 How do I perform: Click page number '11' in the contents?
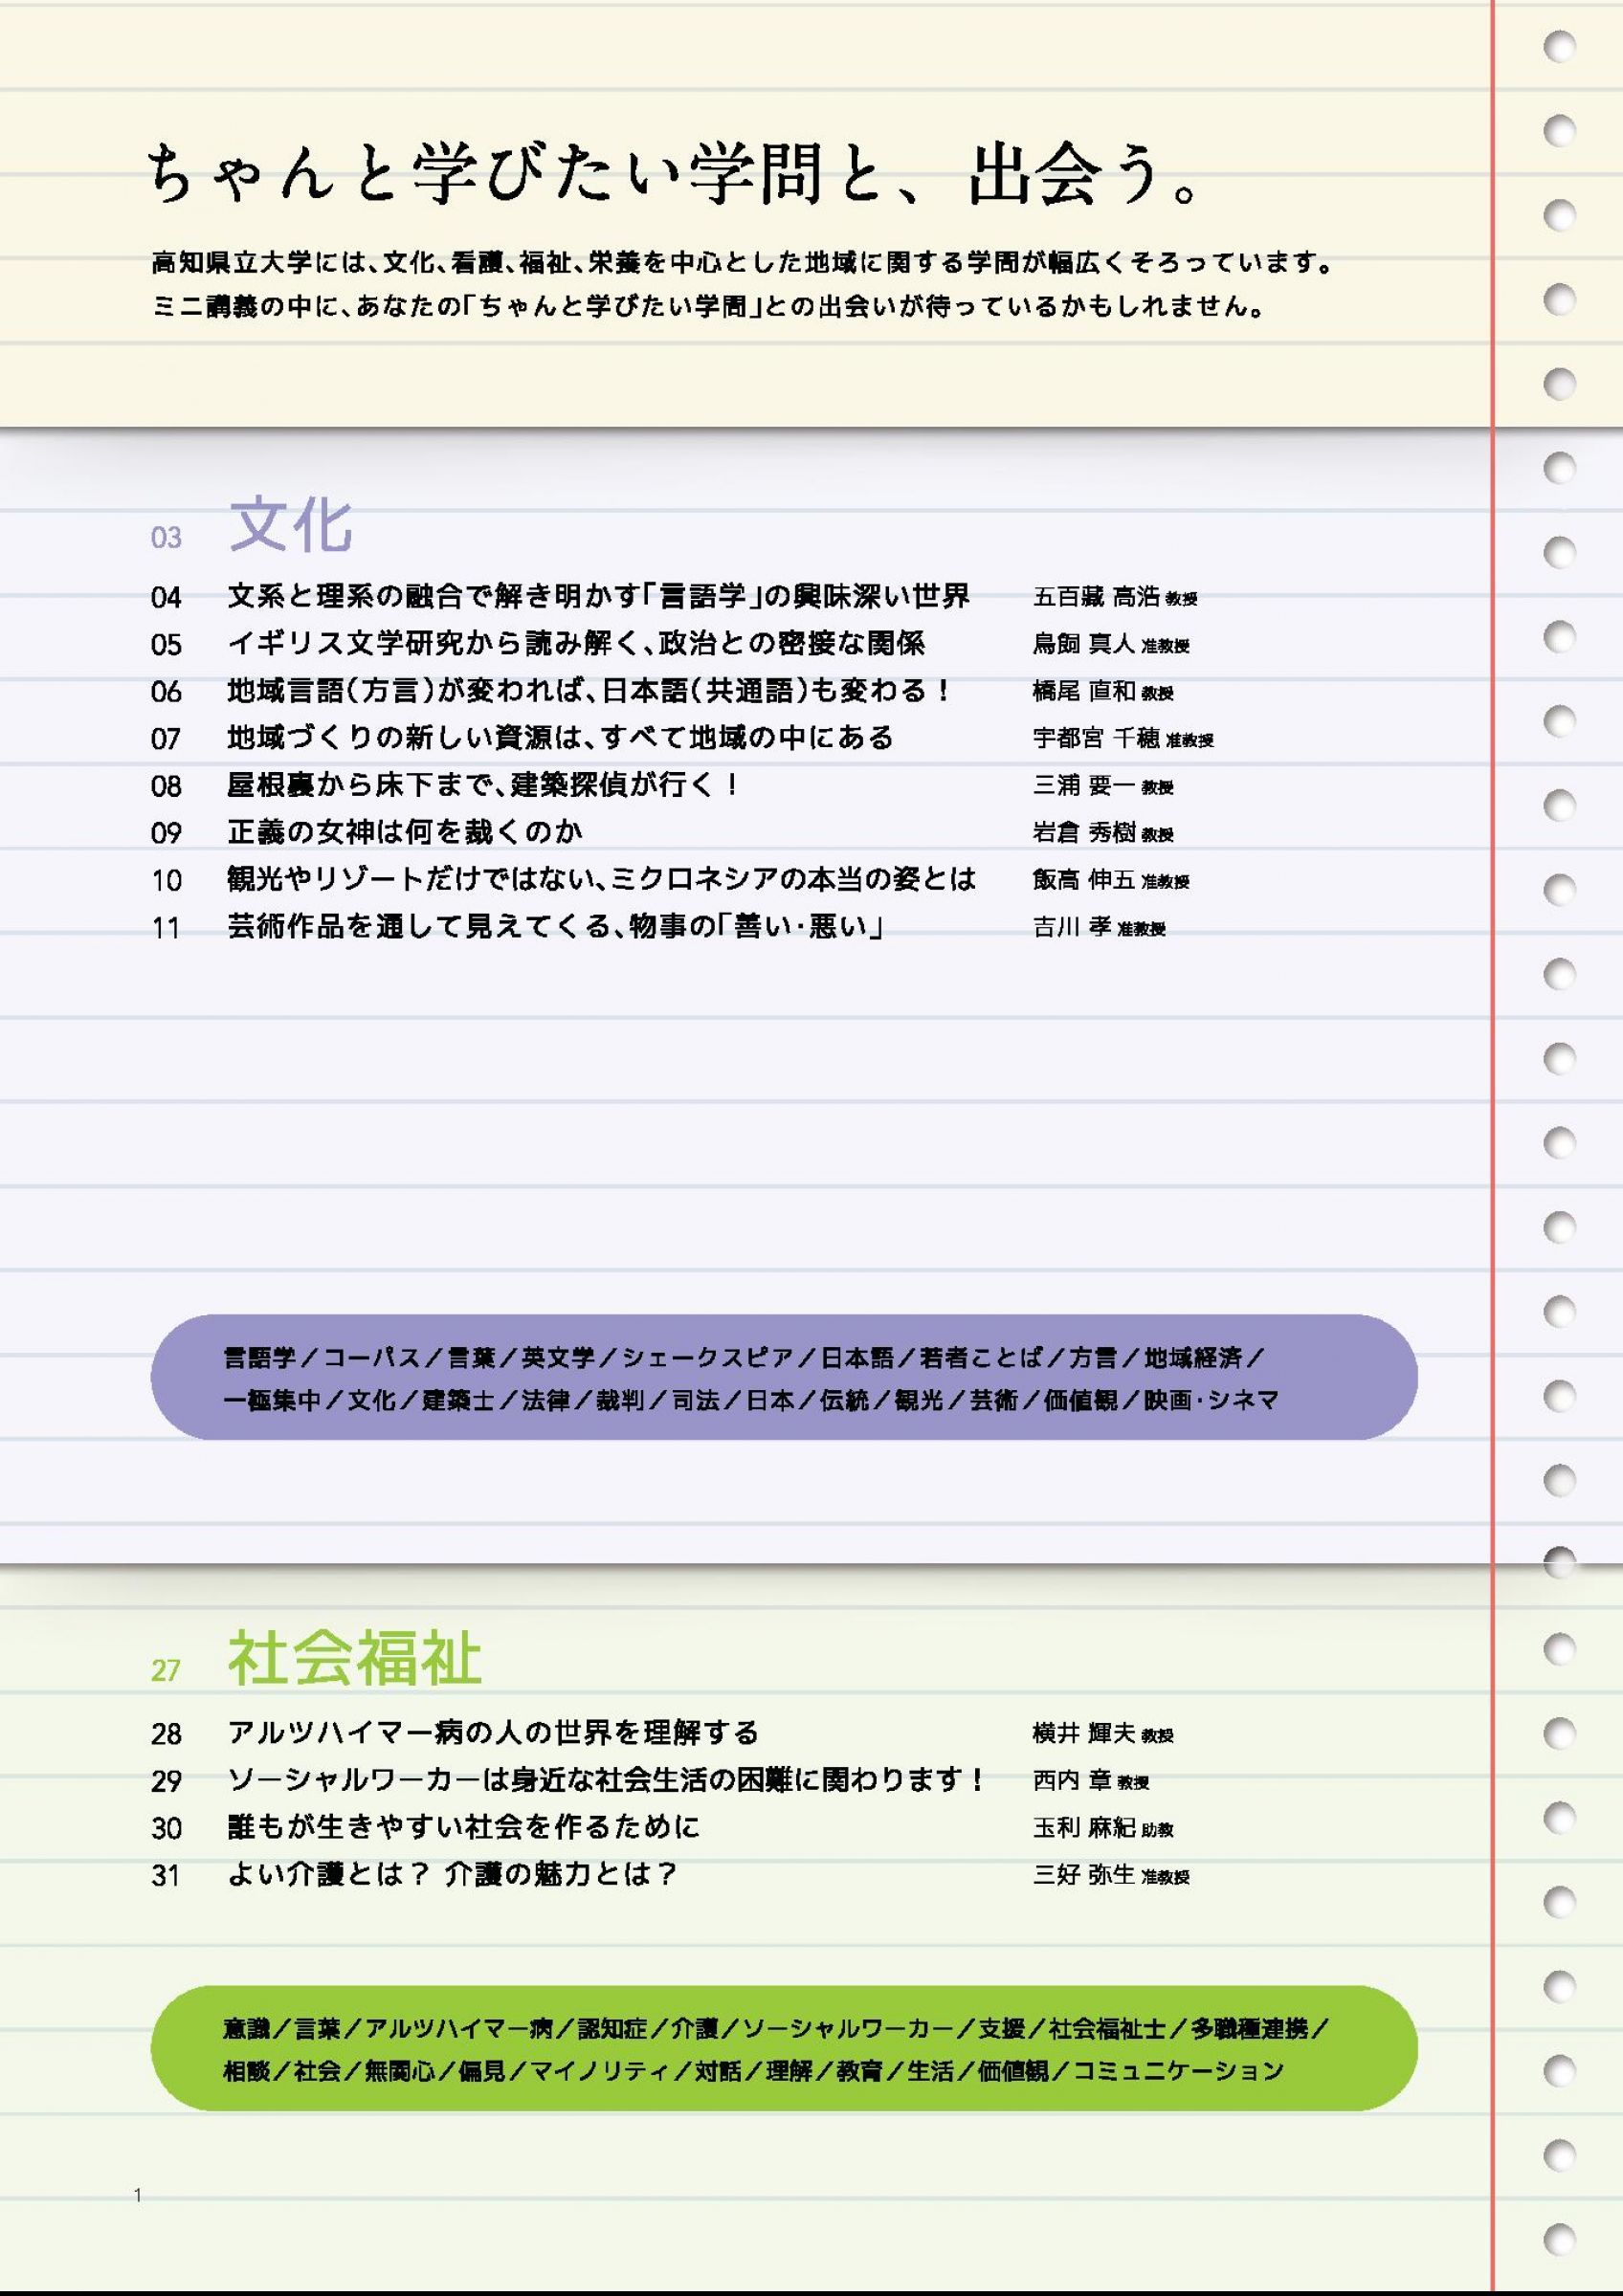point(166,928)
